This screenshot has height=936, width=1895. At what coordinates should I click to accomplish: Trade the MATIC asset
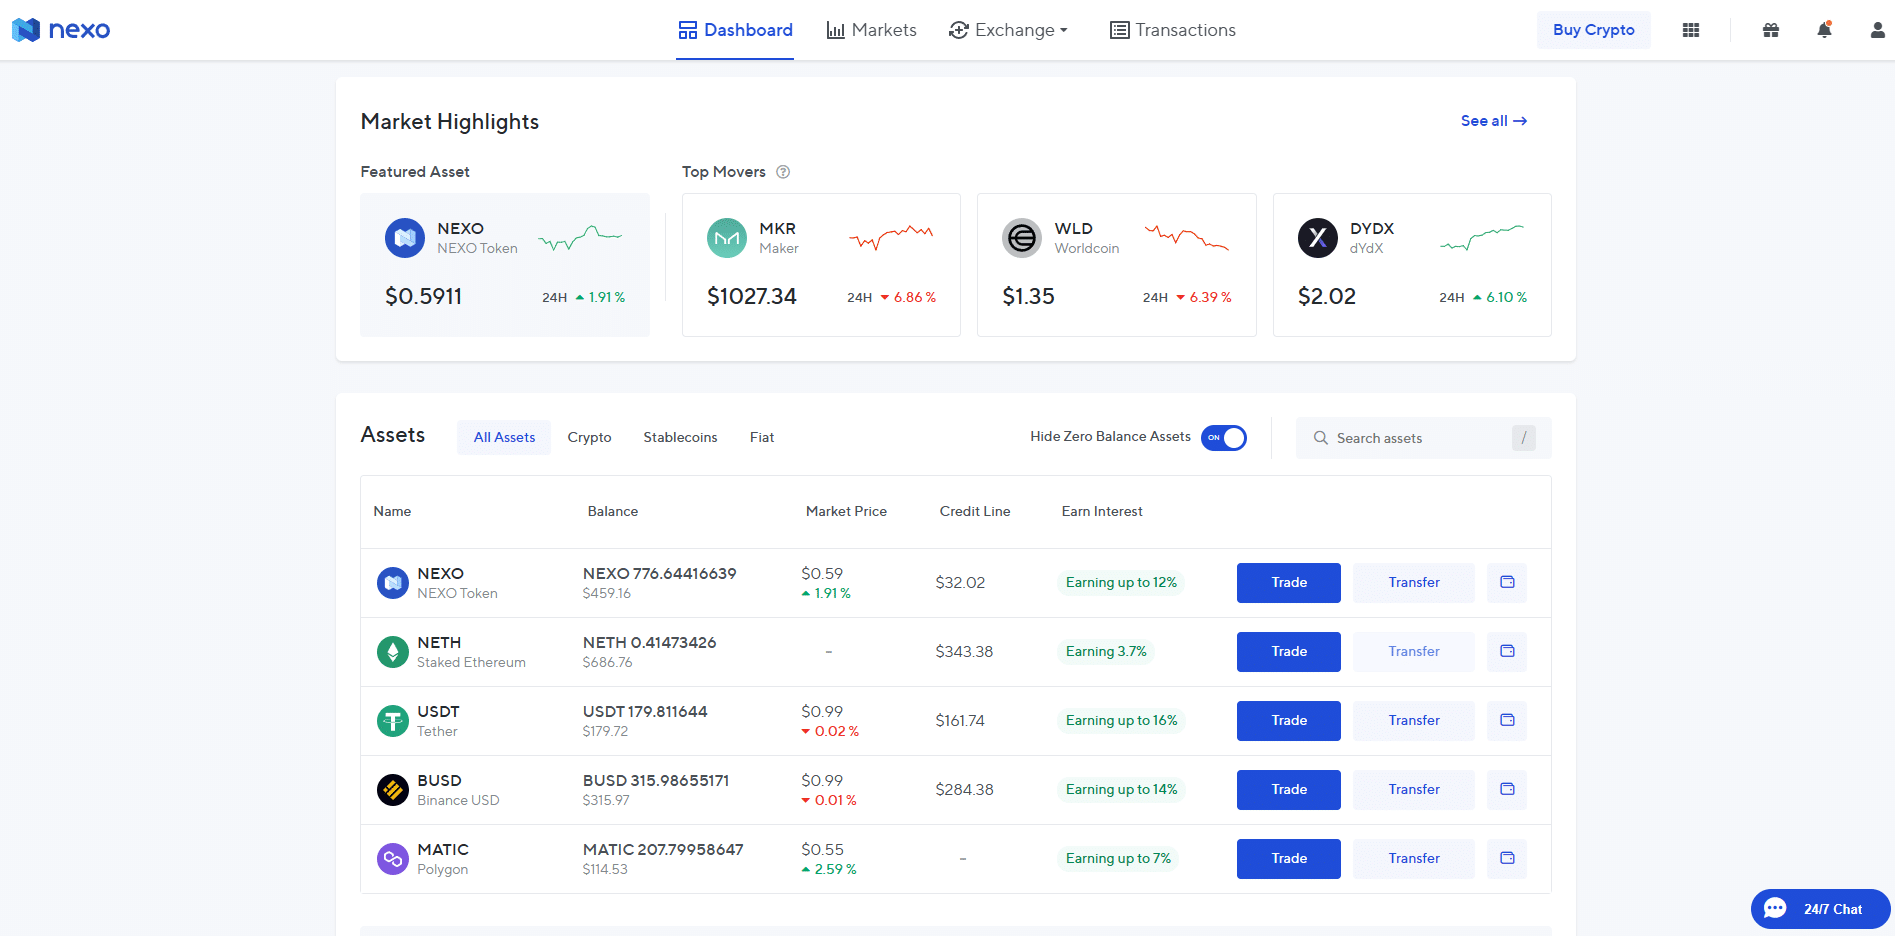click(x=1289, y=859)
